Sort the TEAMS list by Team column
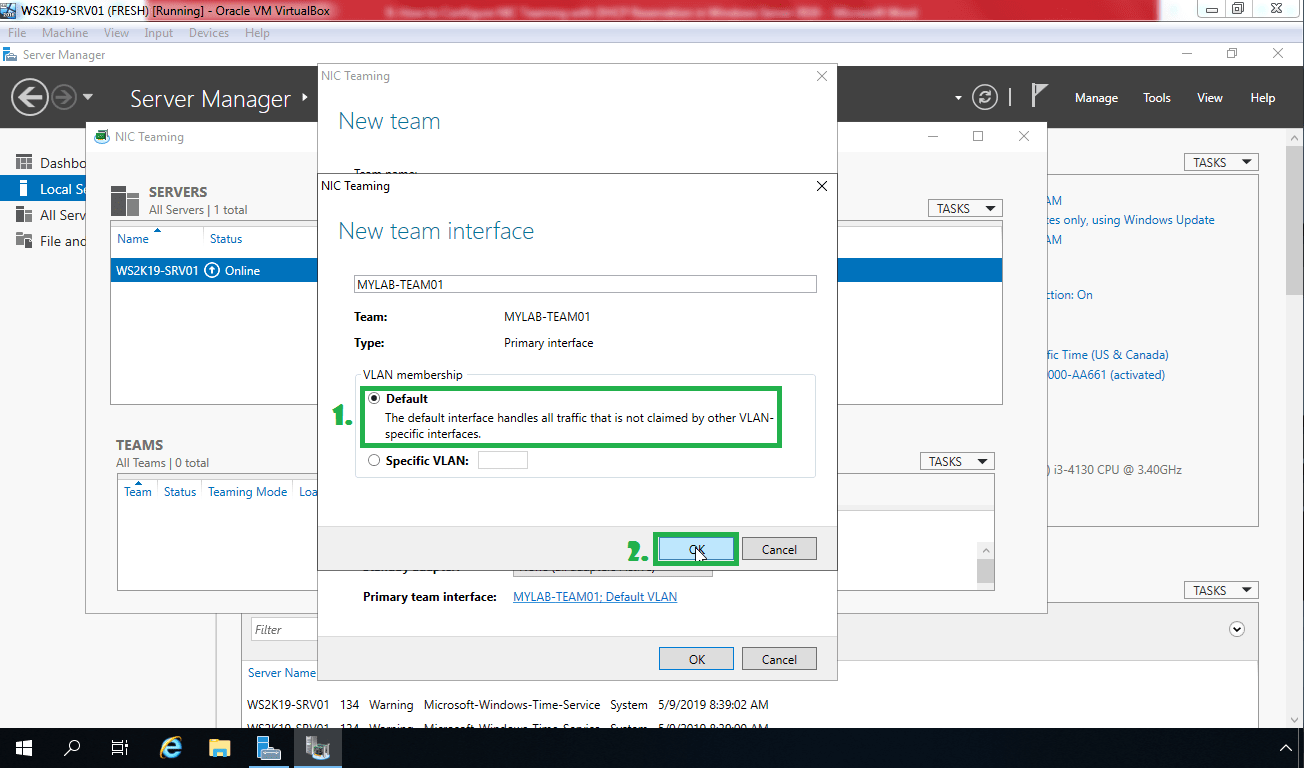The height and width of the screenshot is (768, 1304). tap(138, 492)
